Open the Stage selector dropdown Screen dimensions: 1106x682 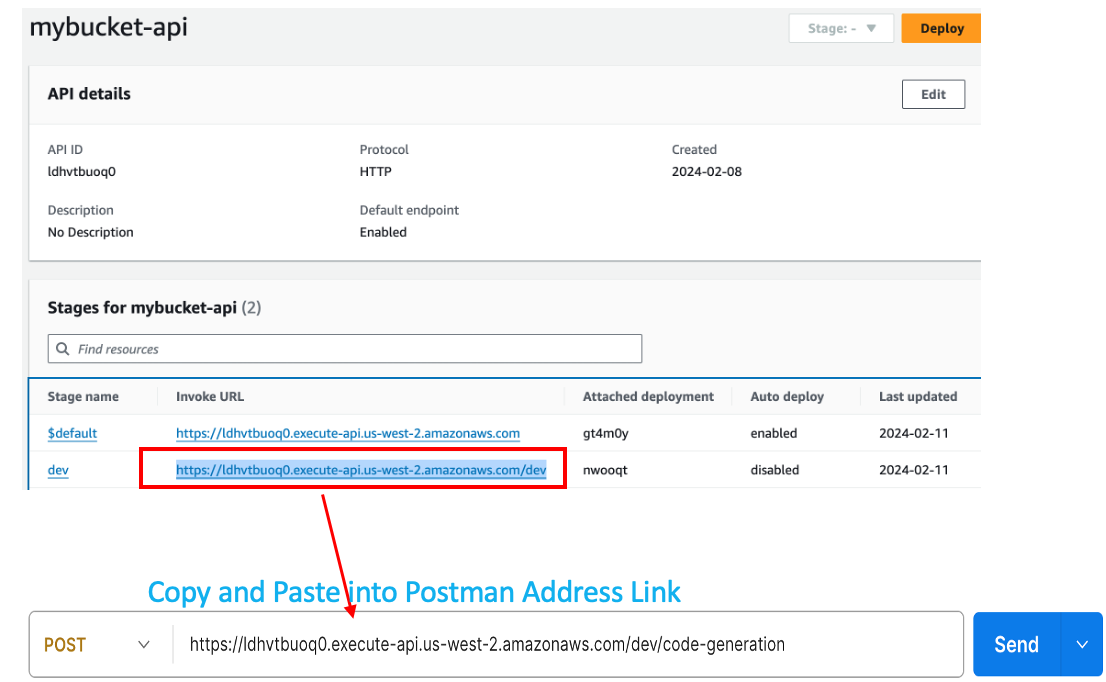tap(839, 28)
